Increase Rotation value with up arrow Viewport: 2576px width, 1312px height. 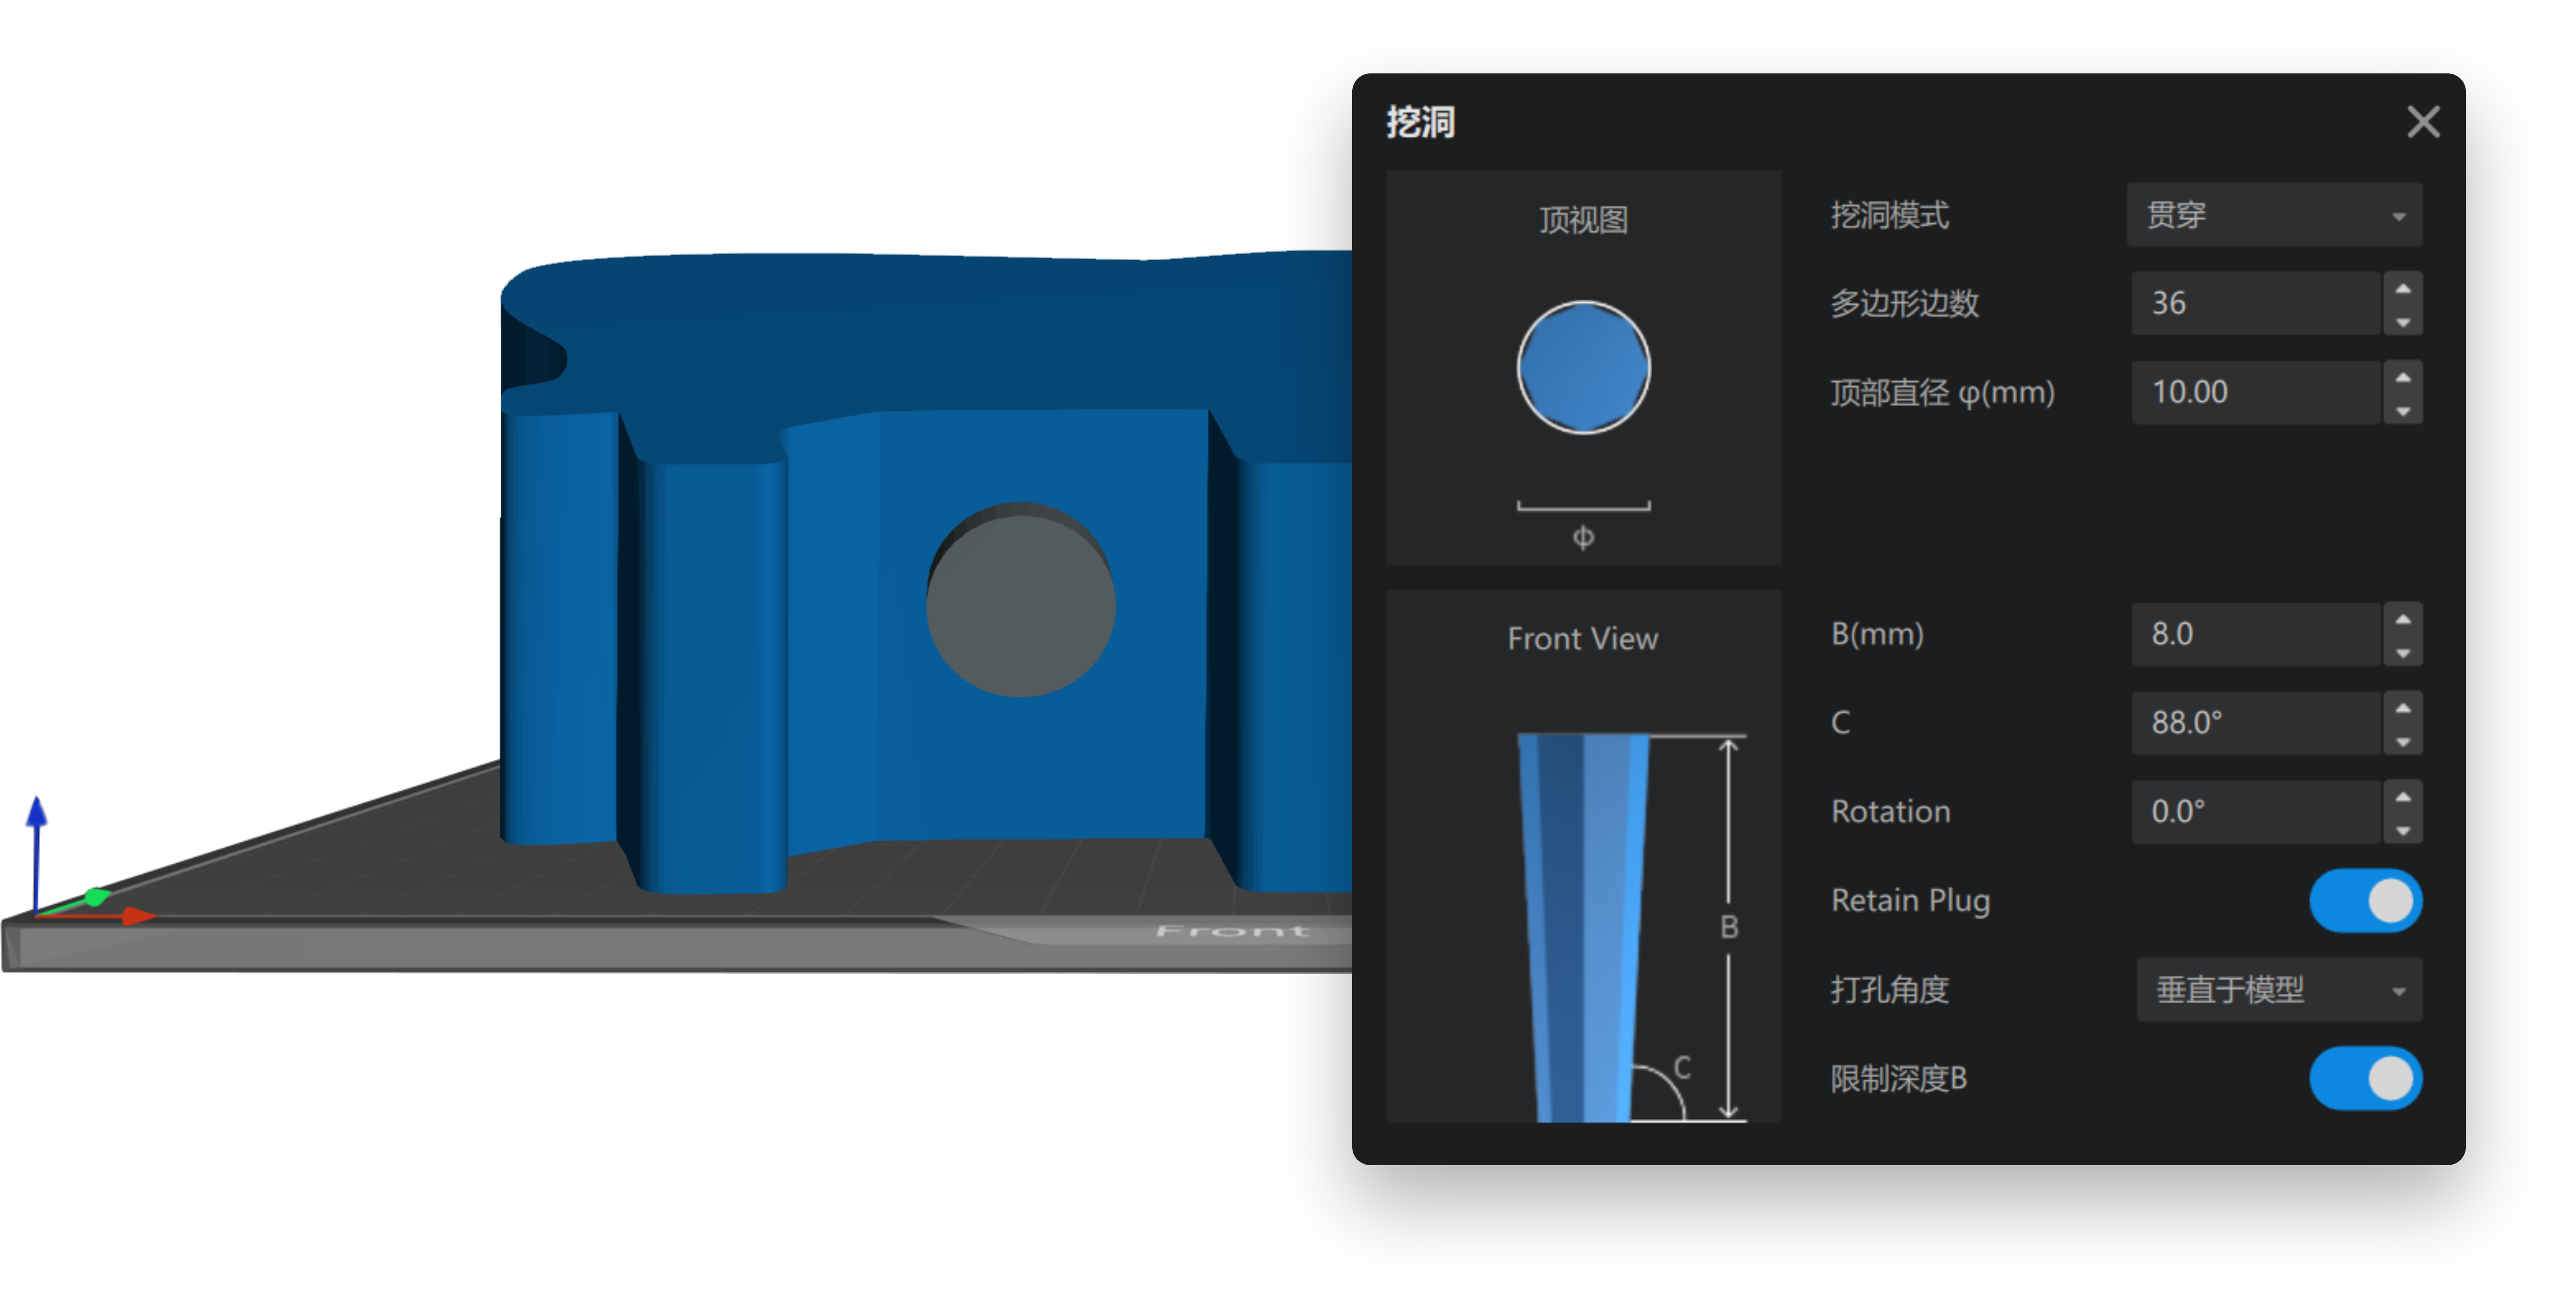[2402, 797]
